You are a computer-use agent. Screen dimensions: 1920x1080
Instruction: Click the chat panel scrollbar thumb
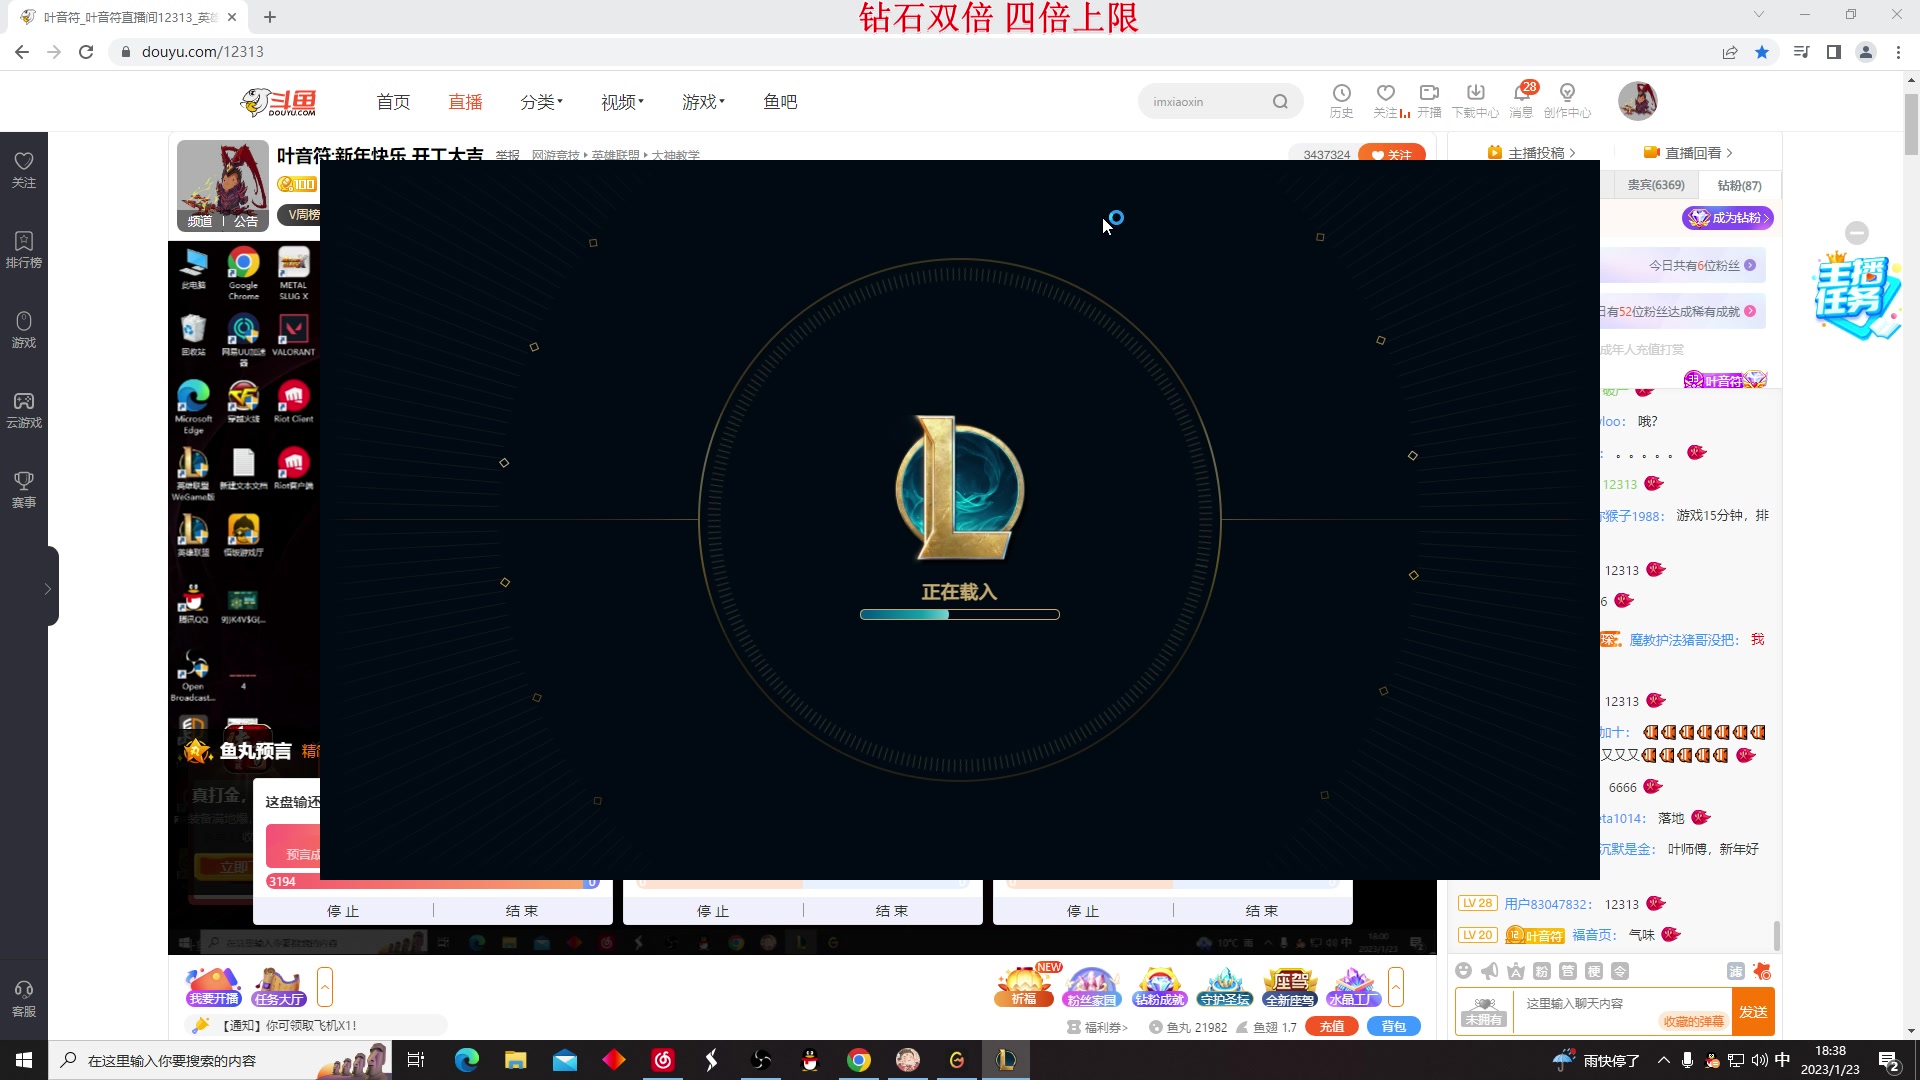(x=1776, y=937)
